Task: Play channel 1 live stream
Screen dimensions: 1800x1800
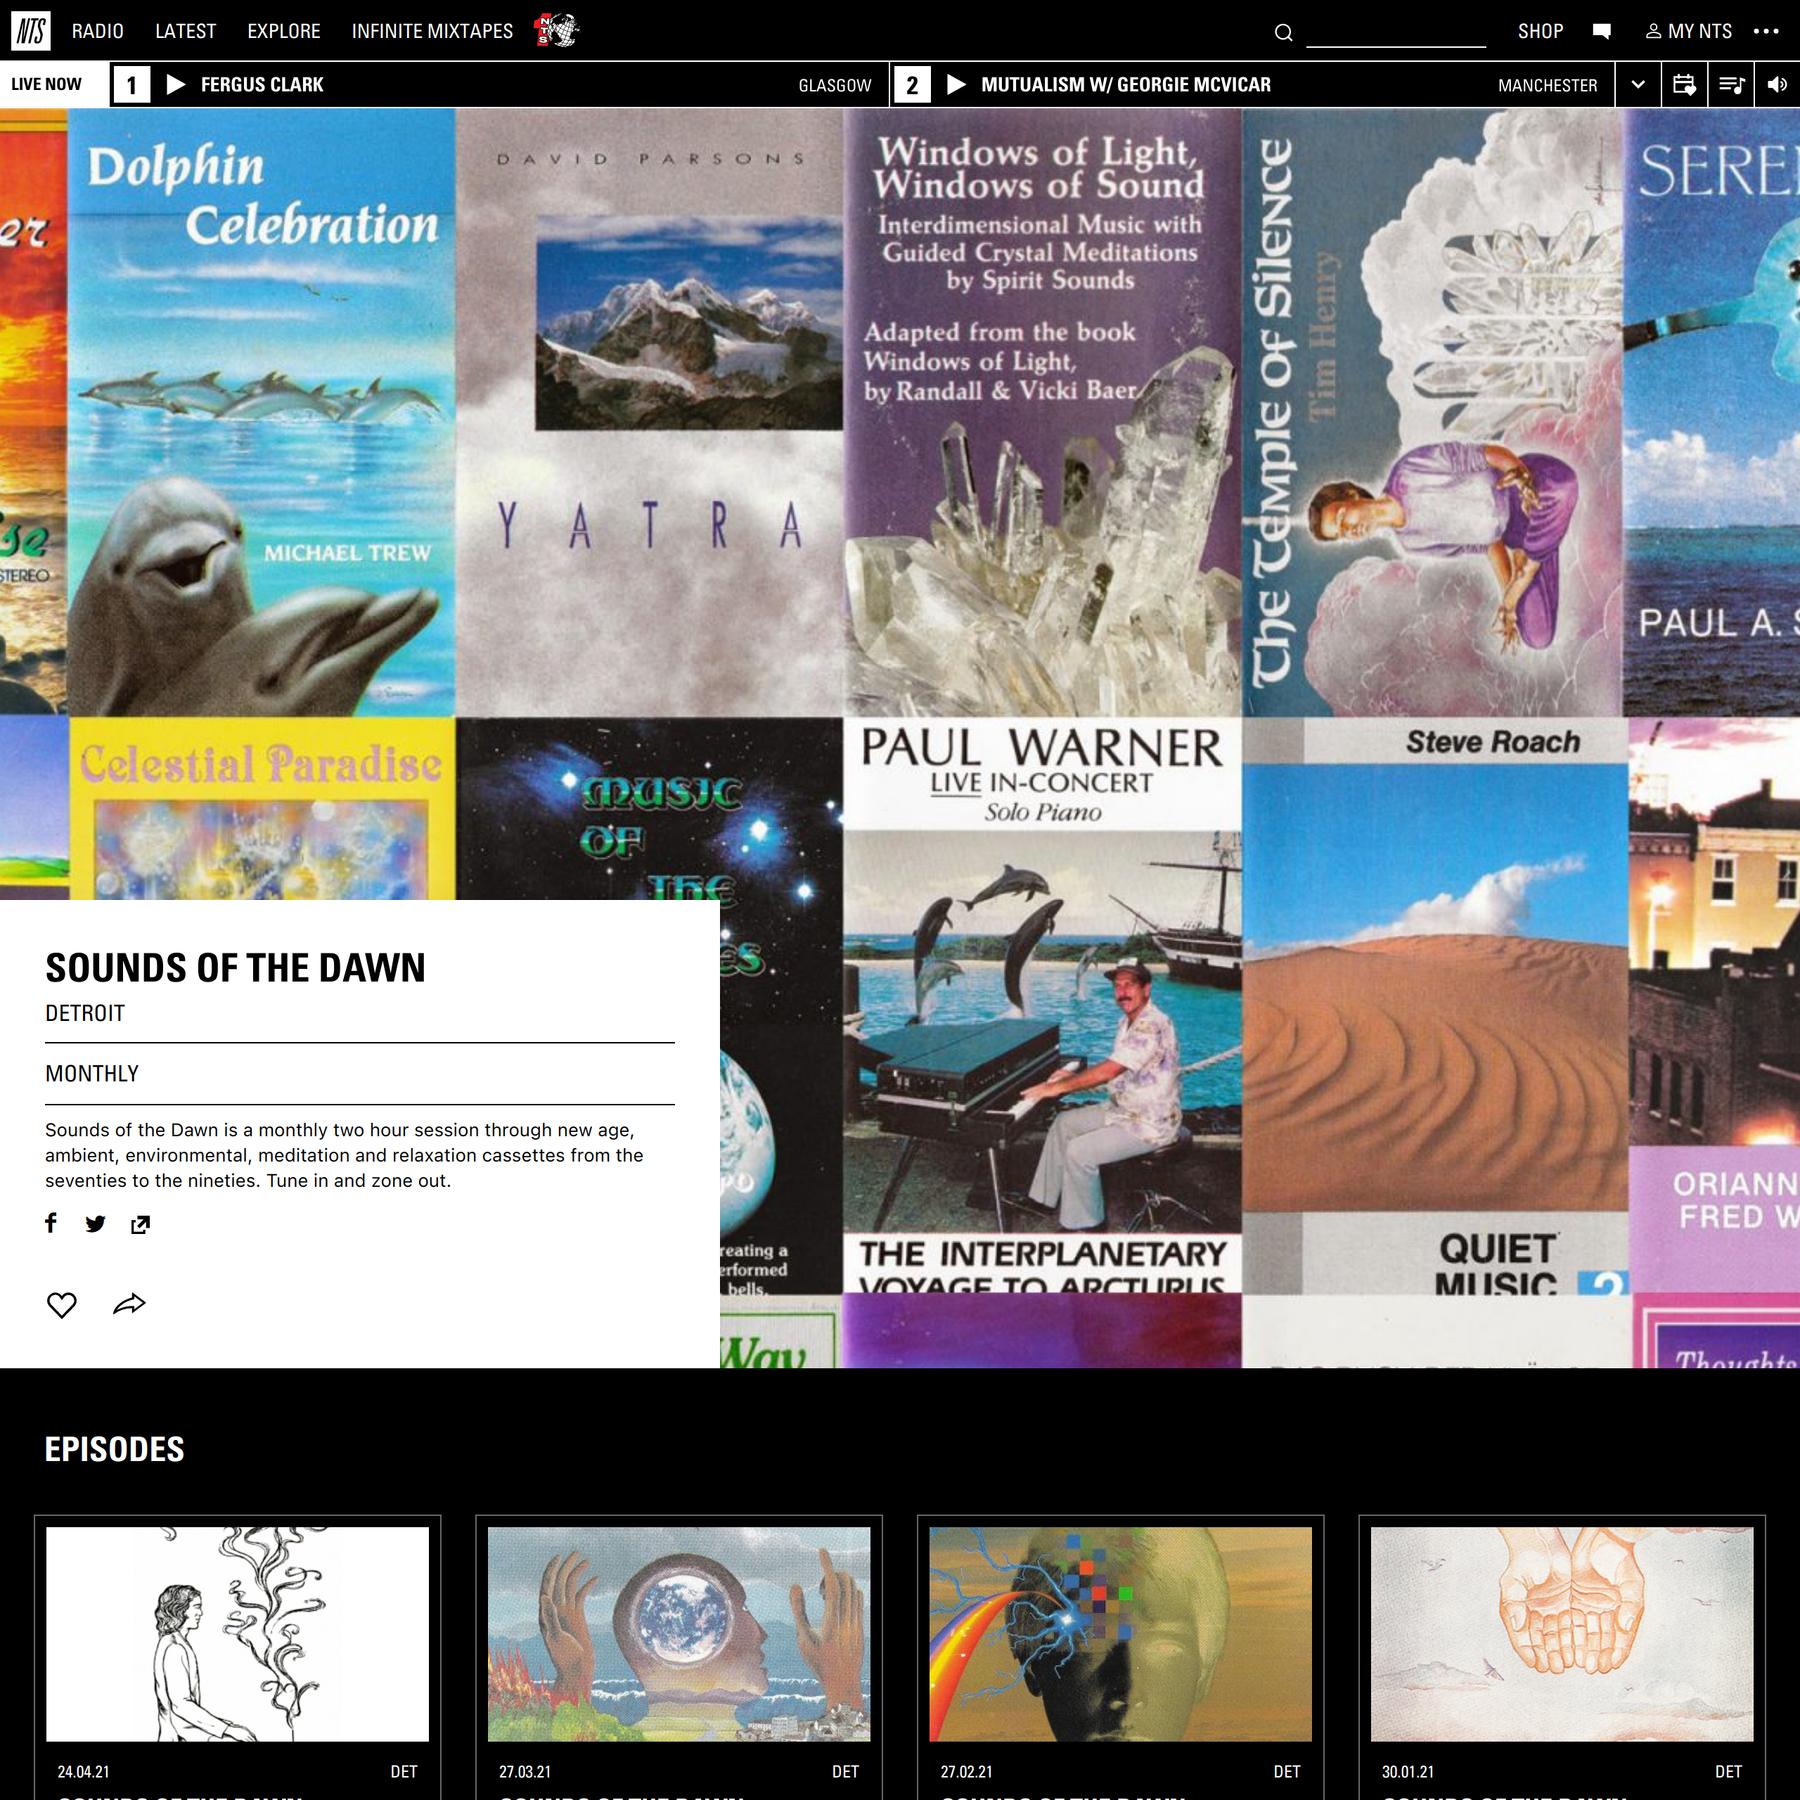Action: pos(176,85)
